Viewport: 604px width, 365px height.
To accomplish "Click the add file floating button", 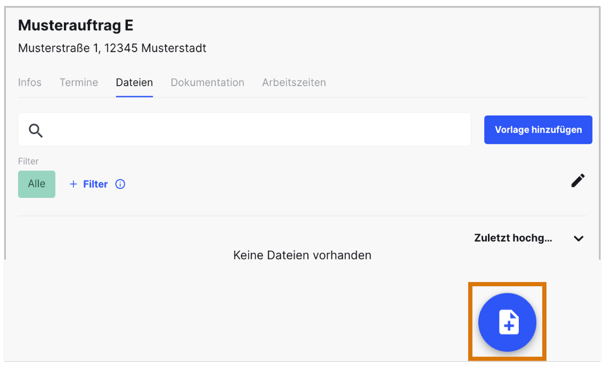I will coord(507,323).
